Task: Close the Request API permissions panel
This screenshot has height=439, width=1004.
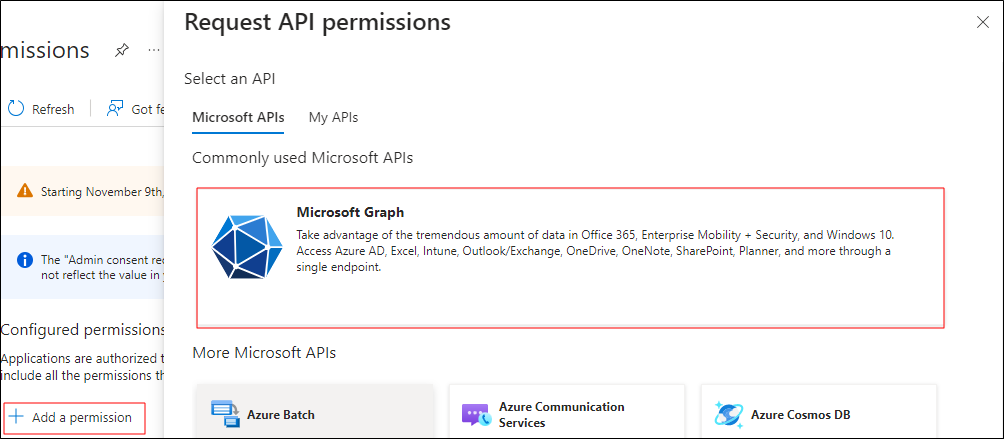Action: [x=982, y=22]
